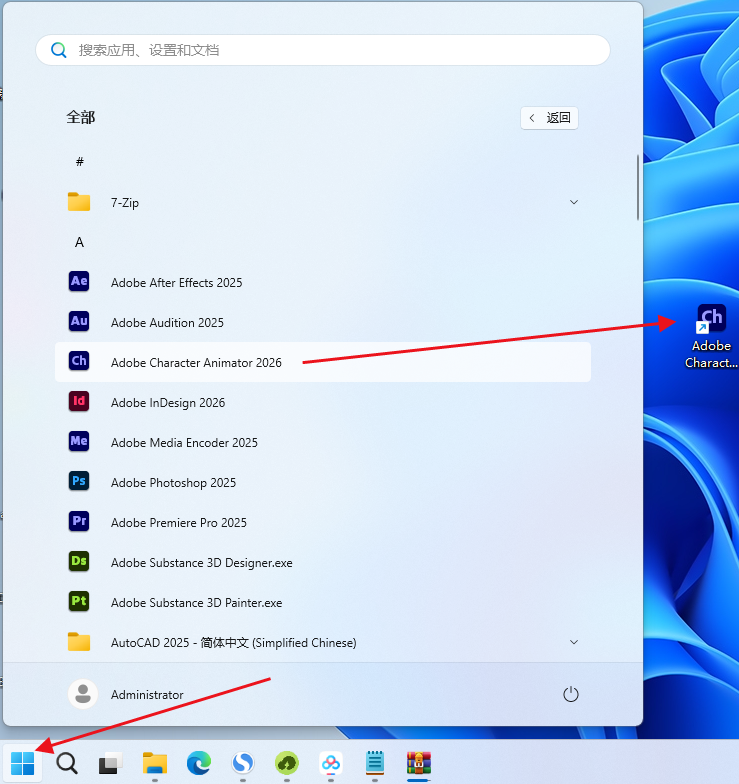This screenshot has width=739, height=784.
Task: Select Adobe Premiere Pro 2025 text
Action: [178, 522]
